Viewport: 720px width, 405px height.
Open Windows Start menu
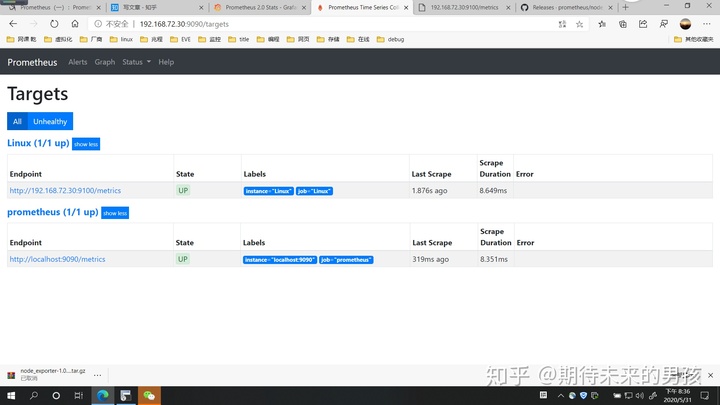(x=11, y=395)
